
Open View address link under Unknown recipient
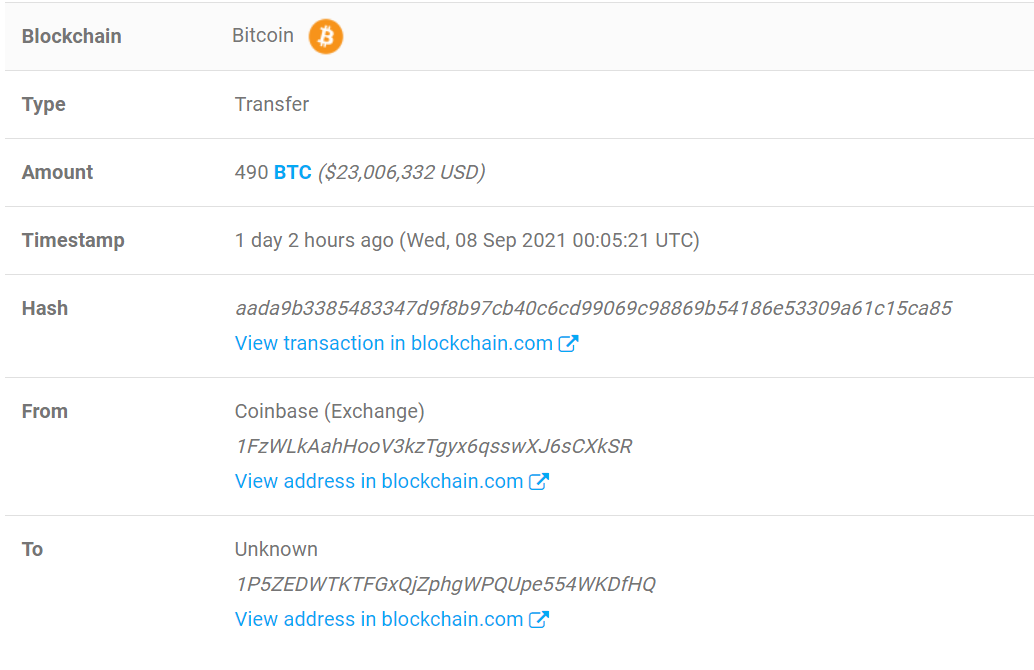[378, 620]
